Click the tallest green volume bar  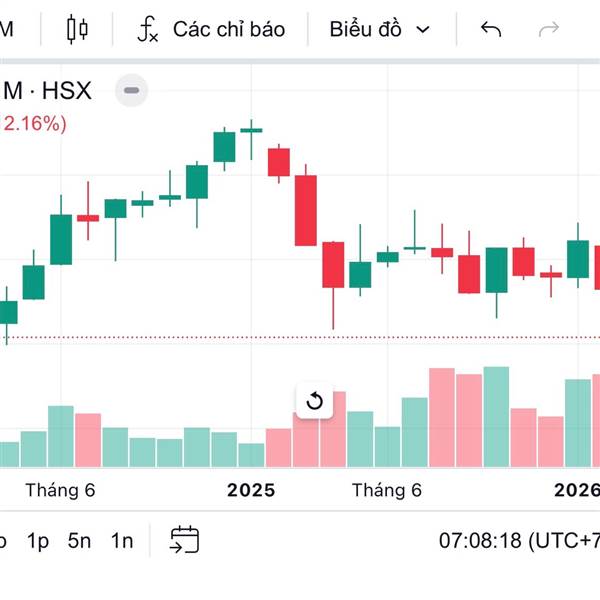coord(496,416)
